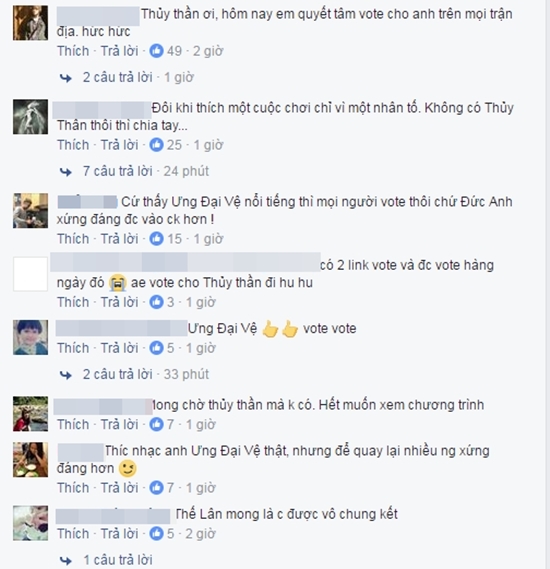
Task: Expand the '7 câu trả lời' thread
Action: [117, 171]
